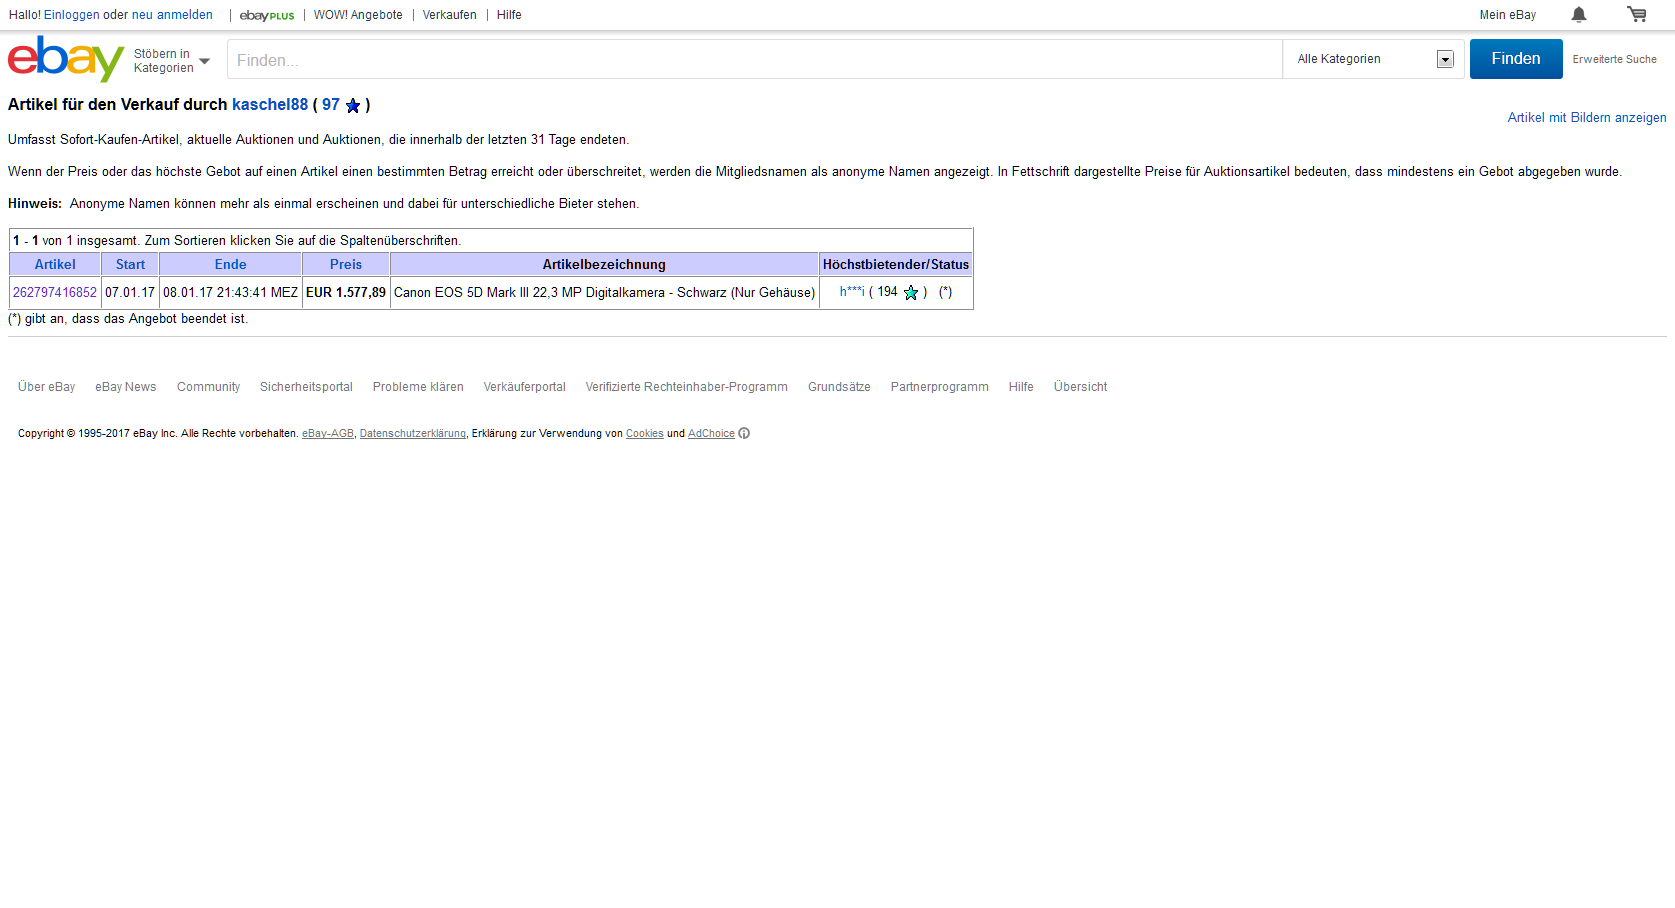Click the AdChoice info icon
The width and height of the screenshot is (1675, 908).
point(744,434)
